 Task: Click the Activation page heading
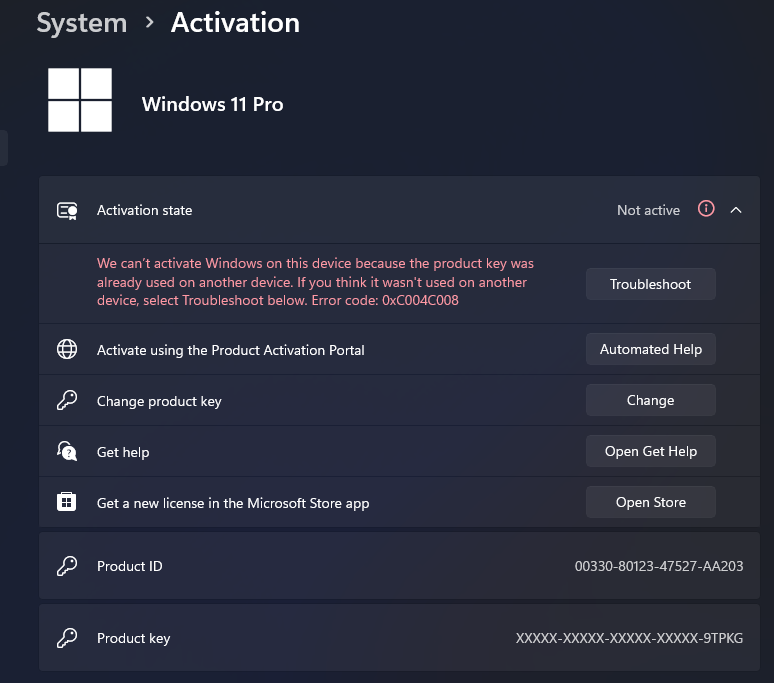(x=235, y=23)
